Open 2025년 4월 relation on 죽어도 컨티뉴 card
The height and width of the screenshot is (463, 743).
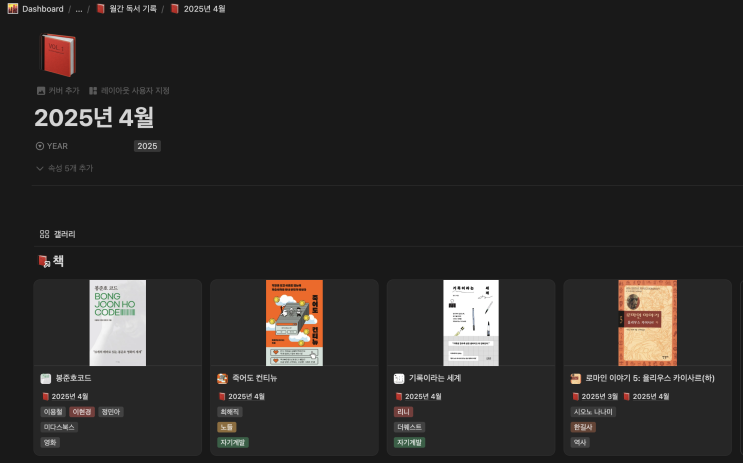pyautogui.click(x=242, y=396)
